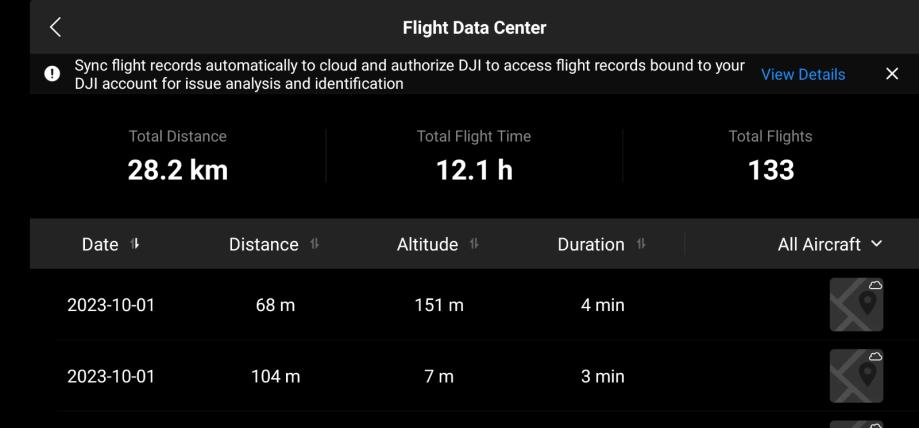Viewport: 919px width, 428px height.
Task: Click the cloud sync icon on the first flight
Action: pos(875,286)
